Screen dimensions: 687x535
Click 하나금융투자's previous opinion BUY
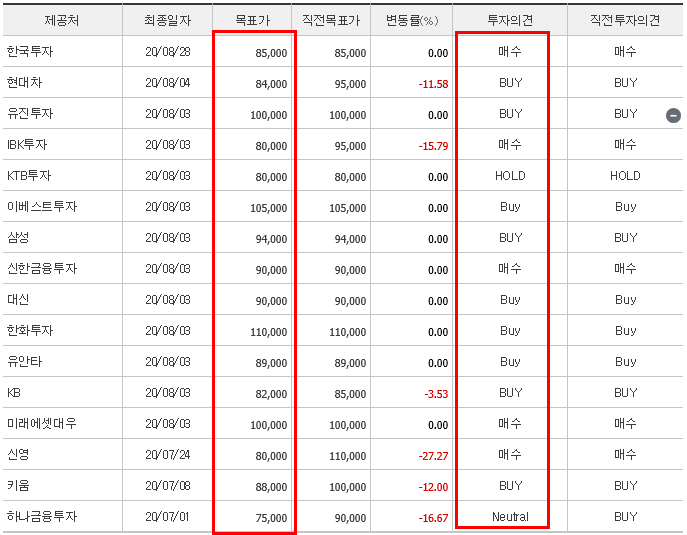[x=625, y=517]
